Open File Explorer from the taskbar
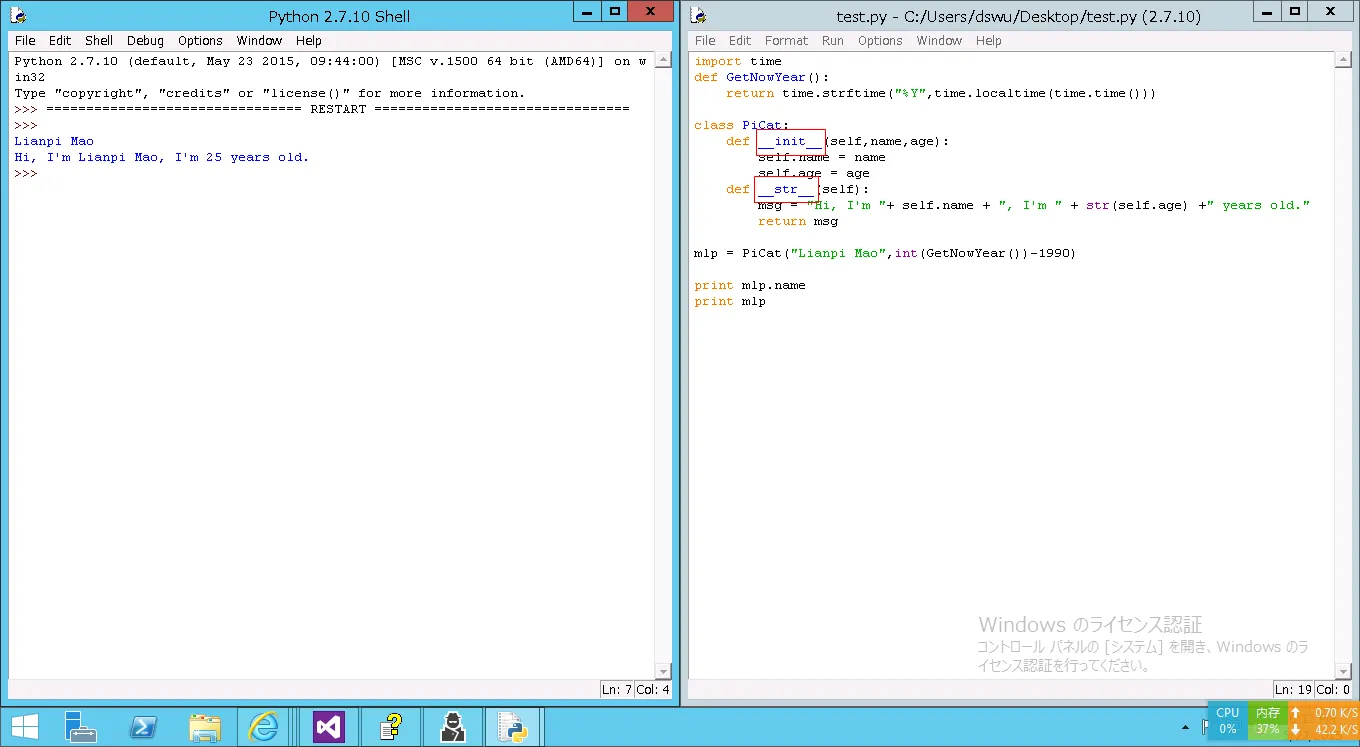1360x747 pixels. tap(204, 726)
